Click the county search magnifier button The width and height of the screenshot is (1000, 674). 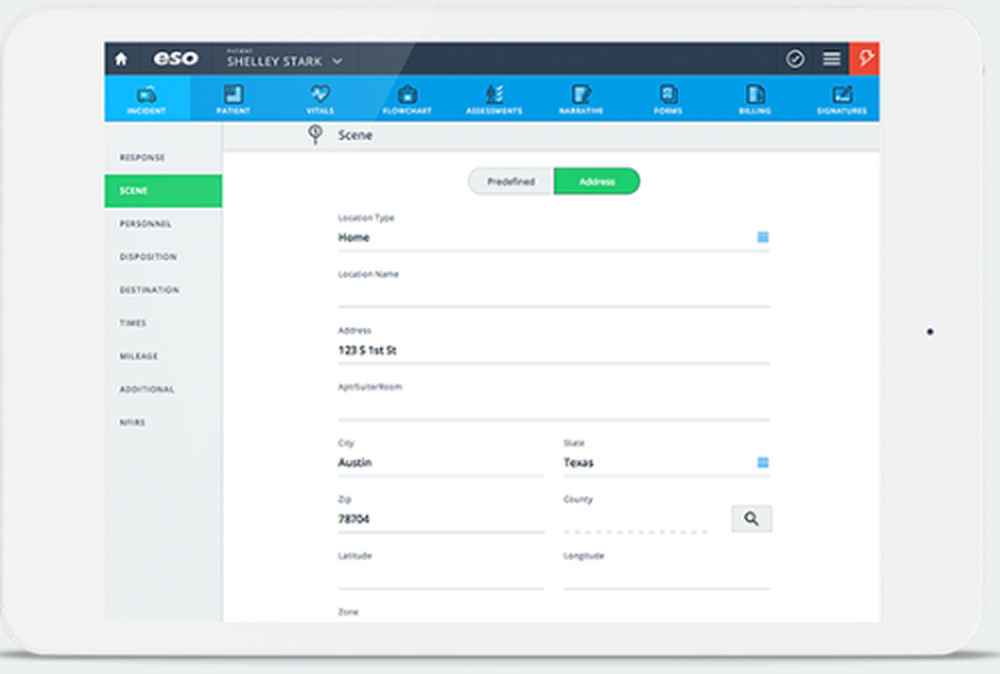(x=751, y=519)
